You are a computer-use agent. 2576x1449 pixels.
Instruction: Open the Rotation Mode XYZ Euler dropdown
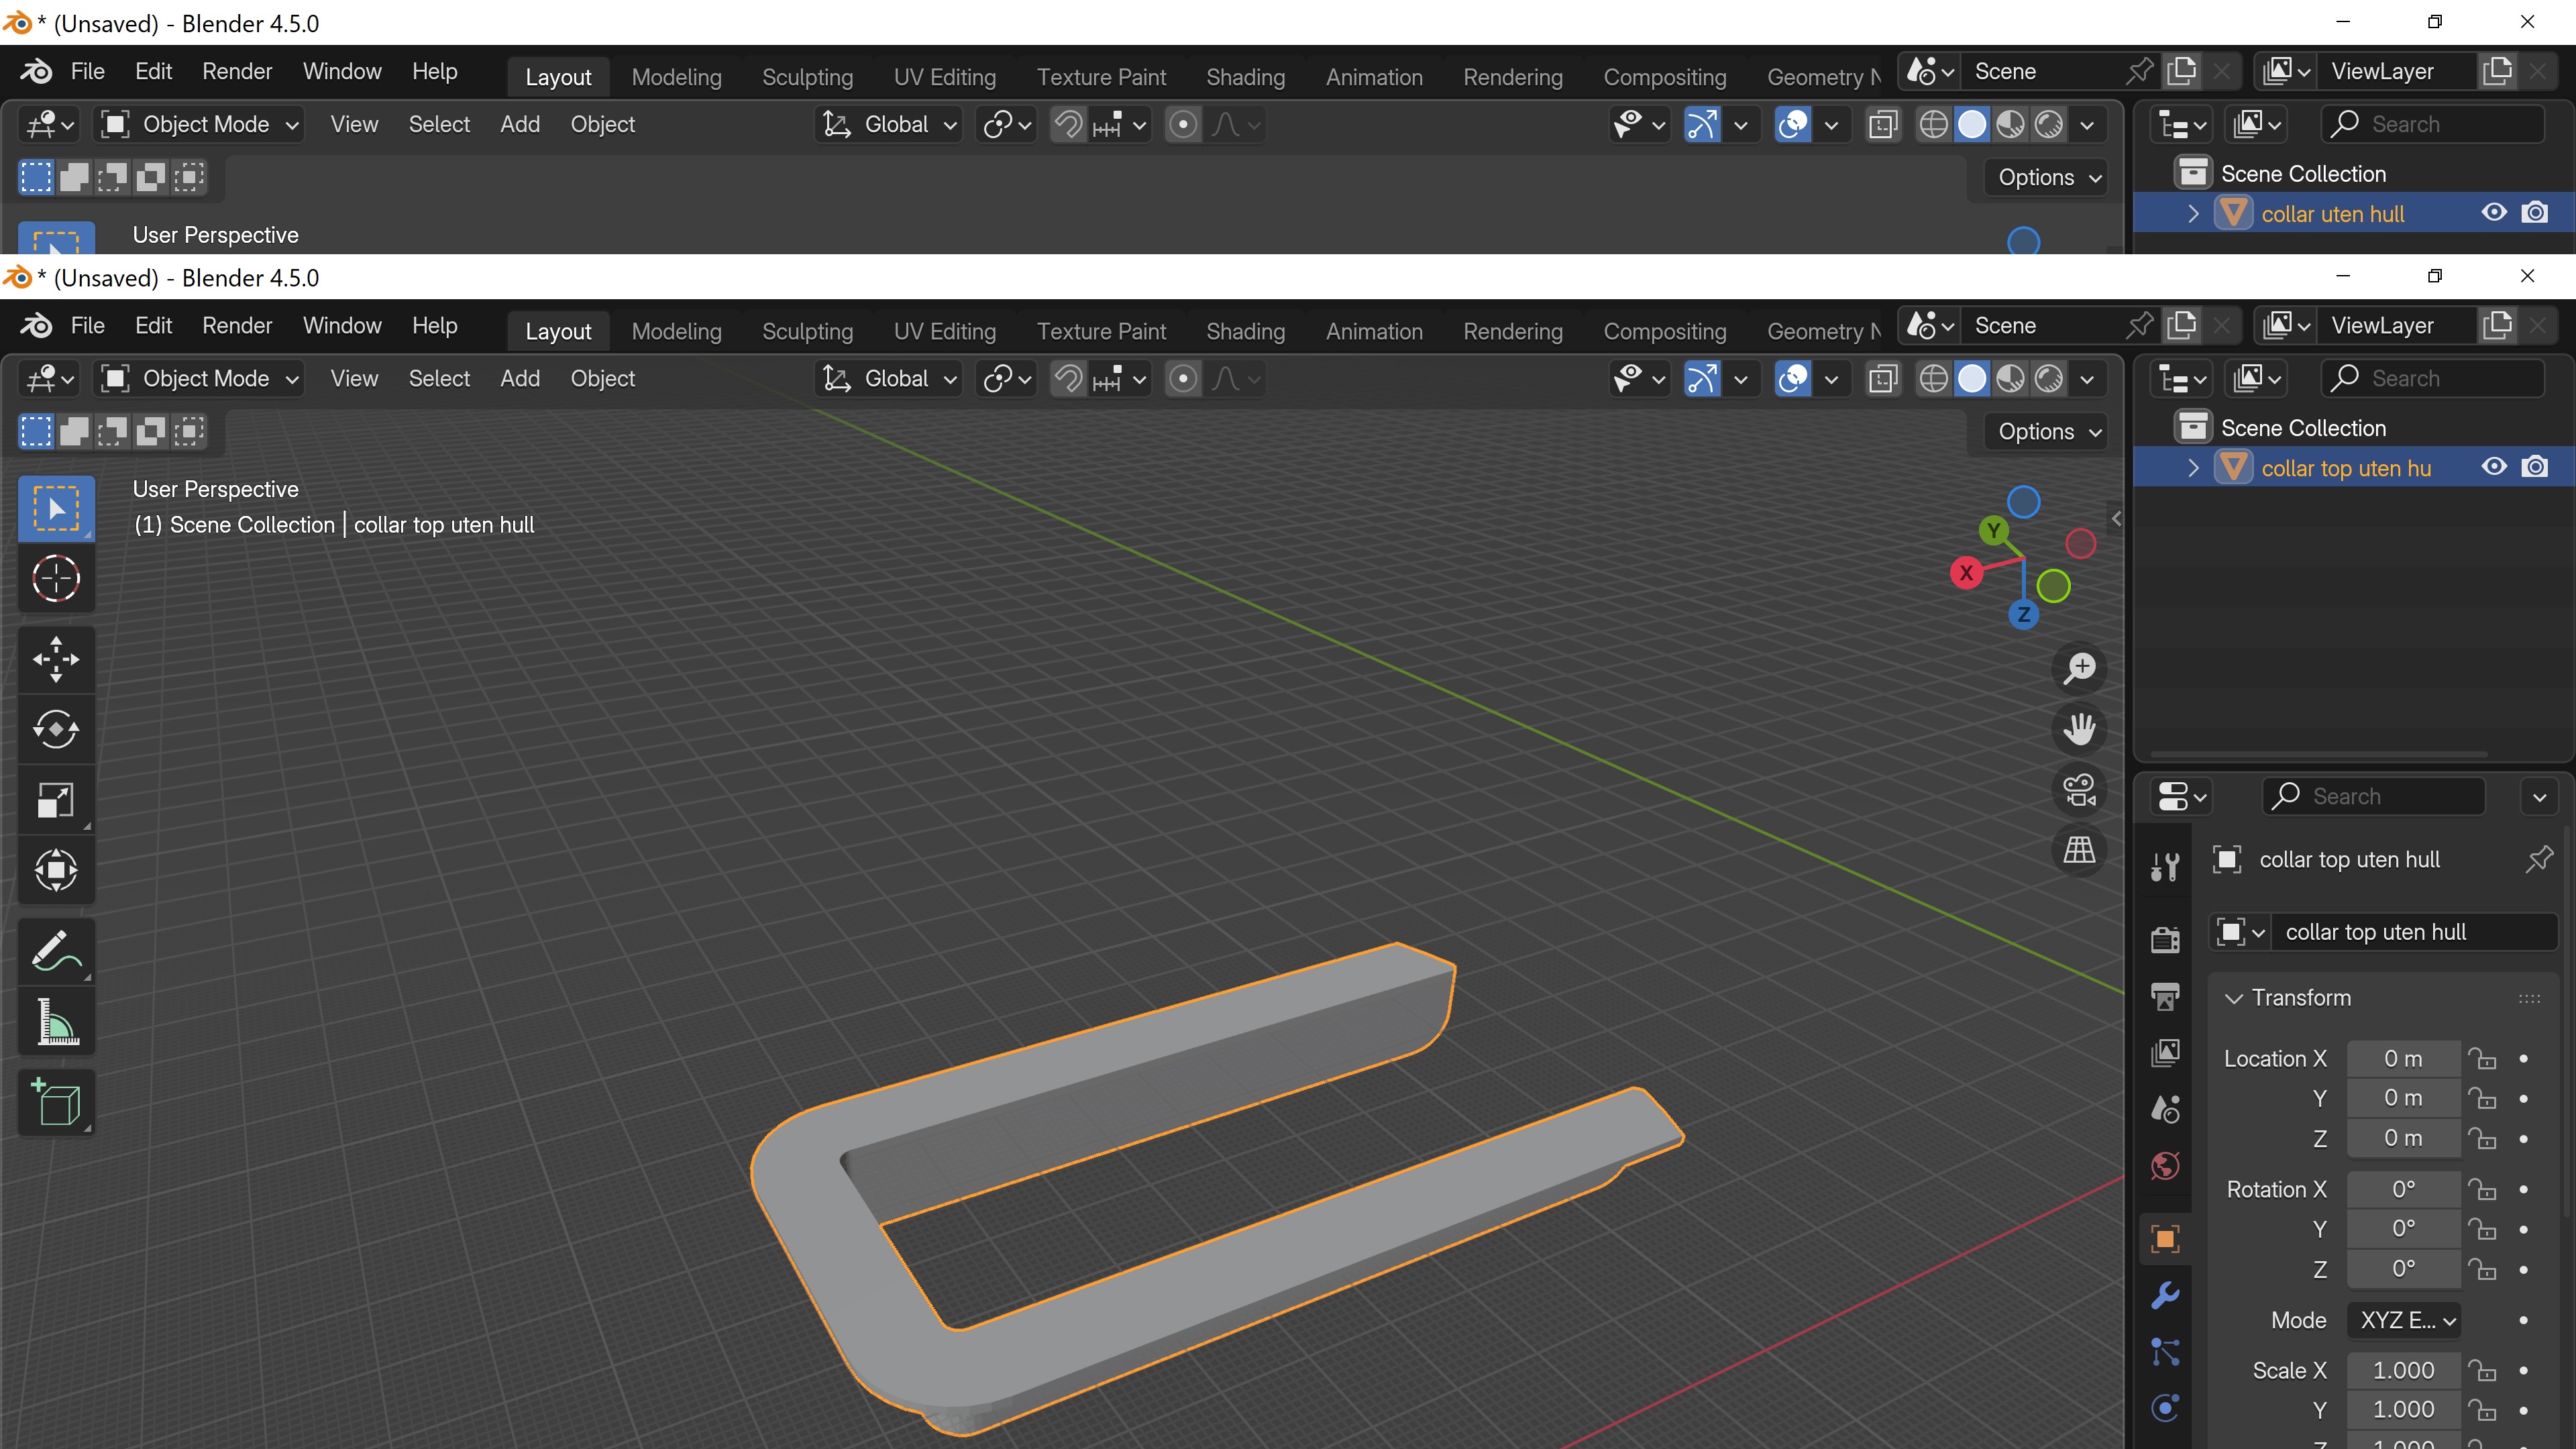pos(2404,1320)
